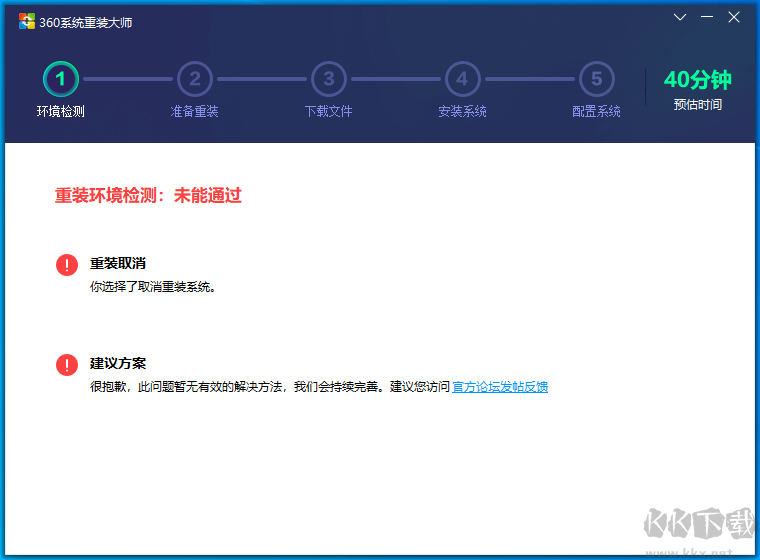The width and height of the screenshot is (760, 560).
Task: Open the 官方论坛发帖反馈 link
Action: (500, 387)
